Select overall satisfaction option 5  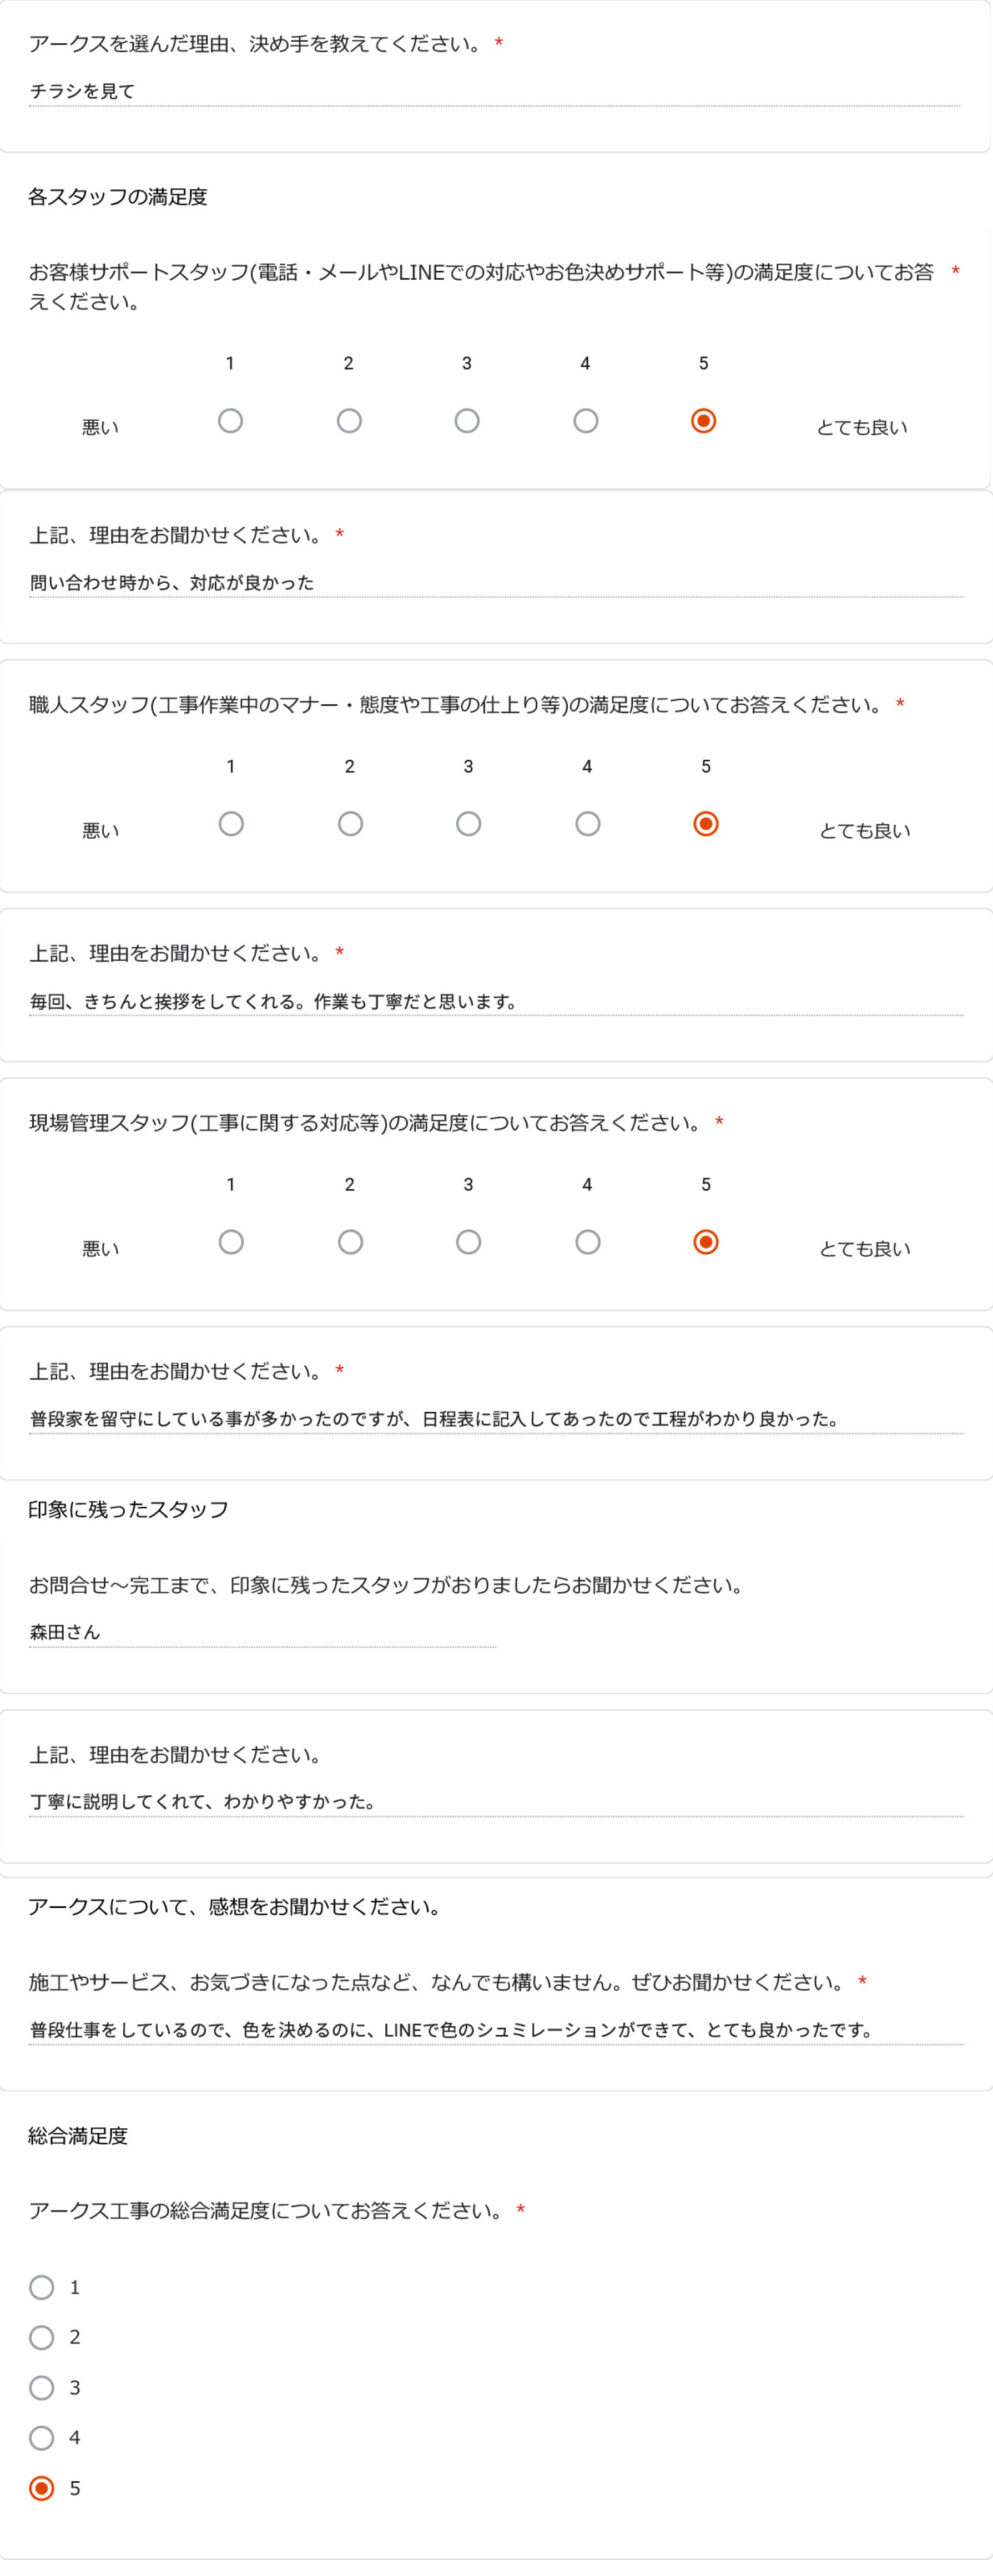click(x=42, y=2488)
